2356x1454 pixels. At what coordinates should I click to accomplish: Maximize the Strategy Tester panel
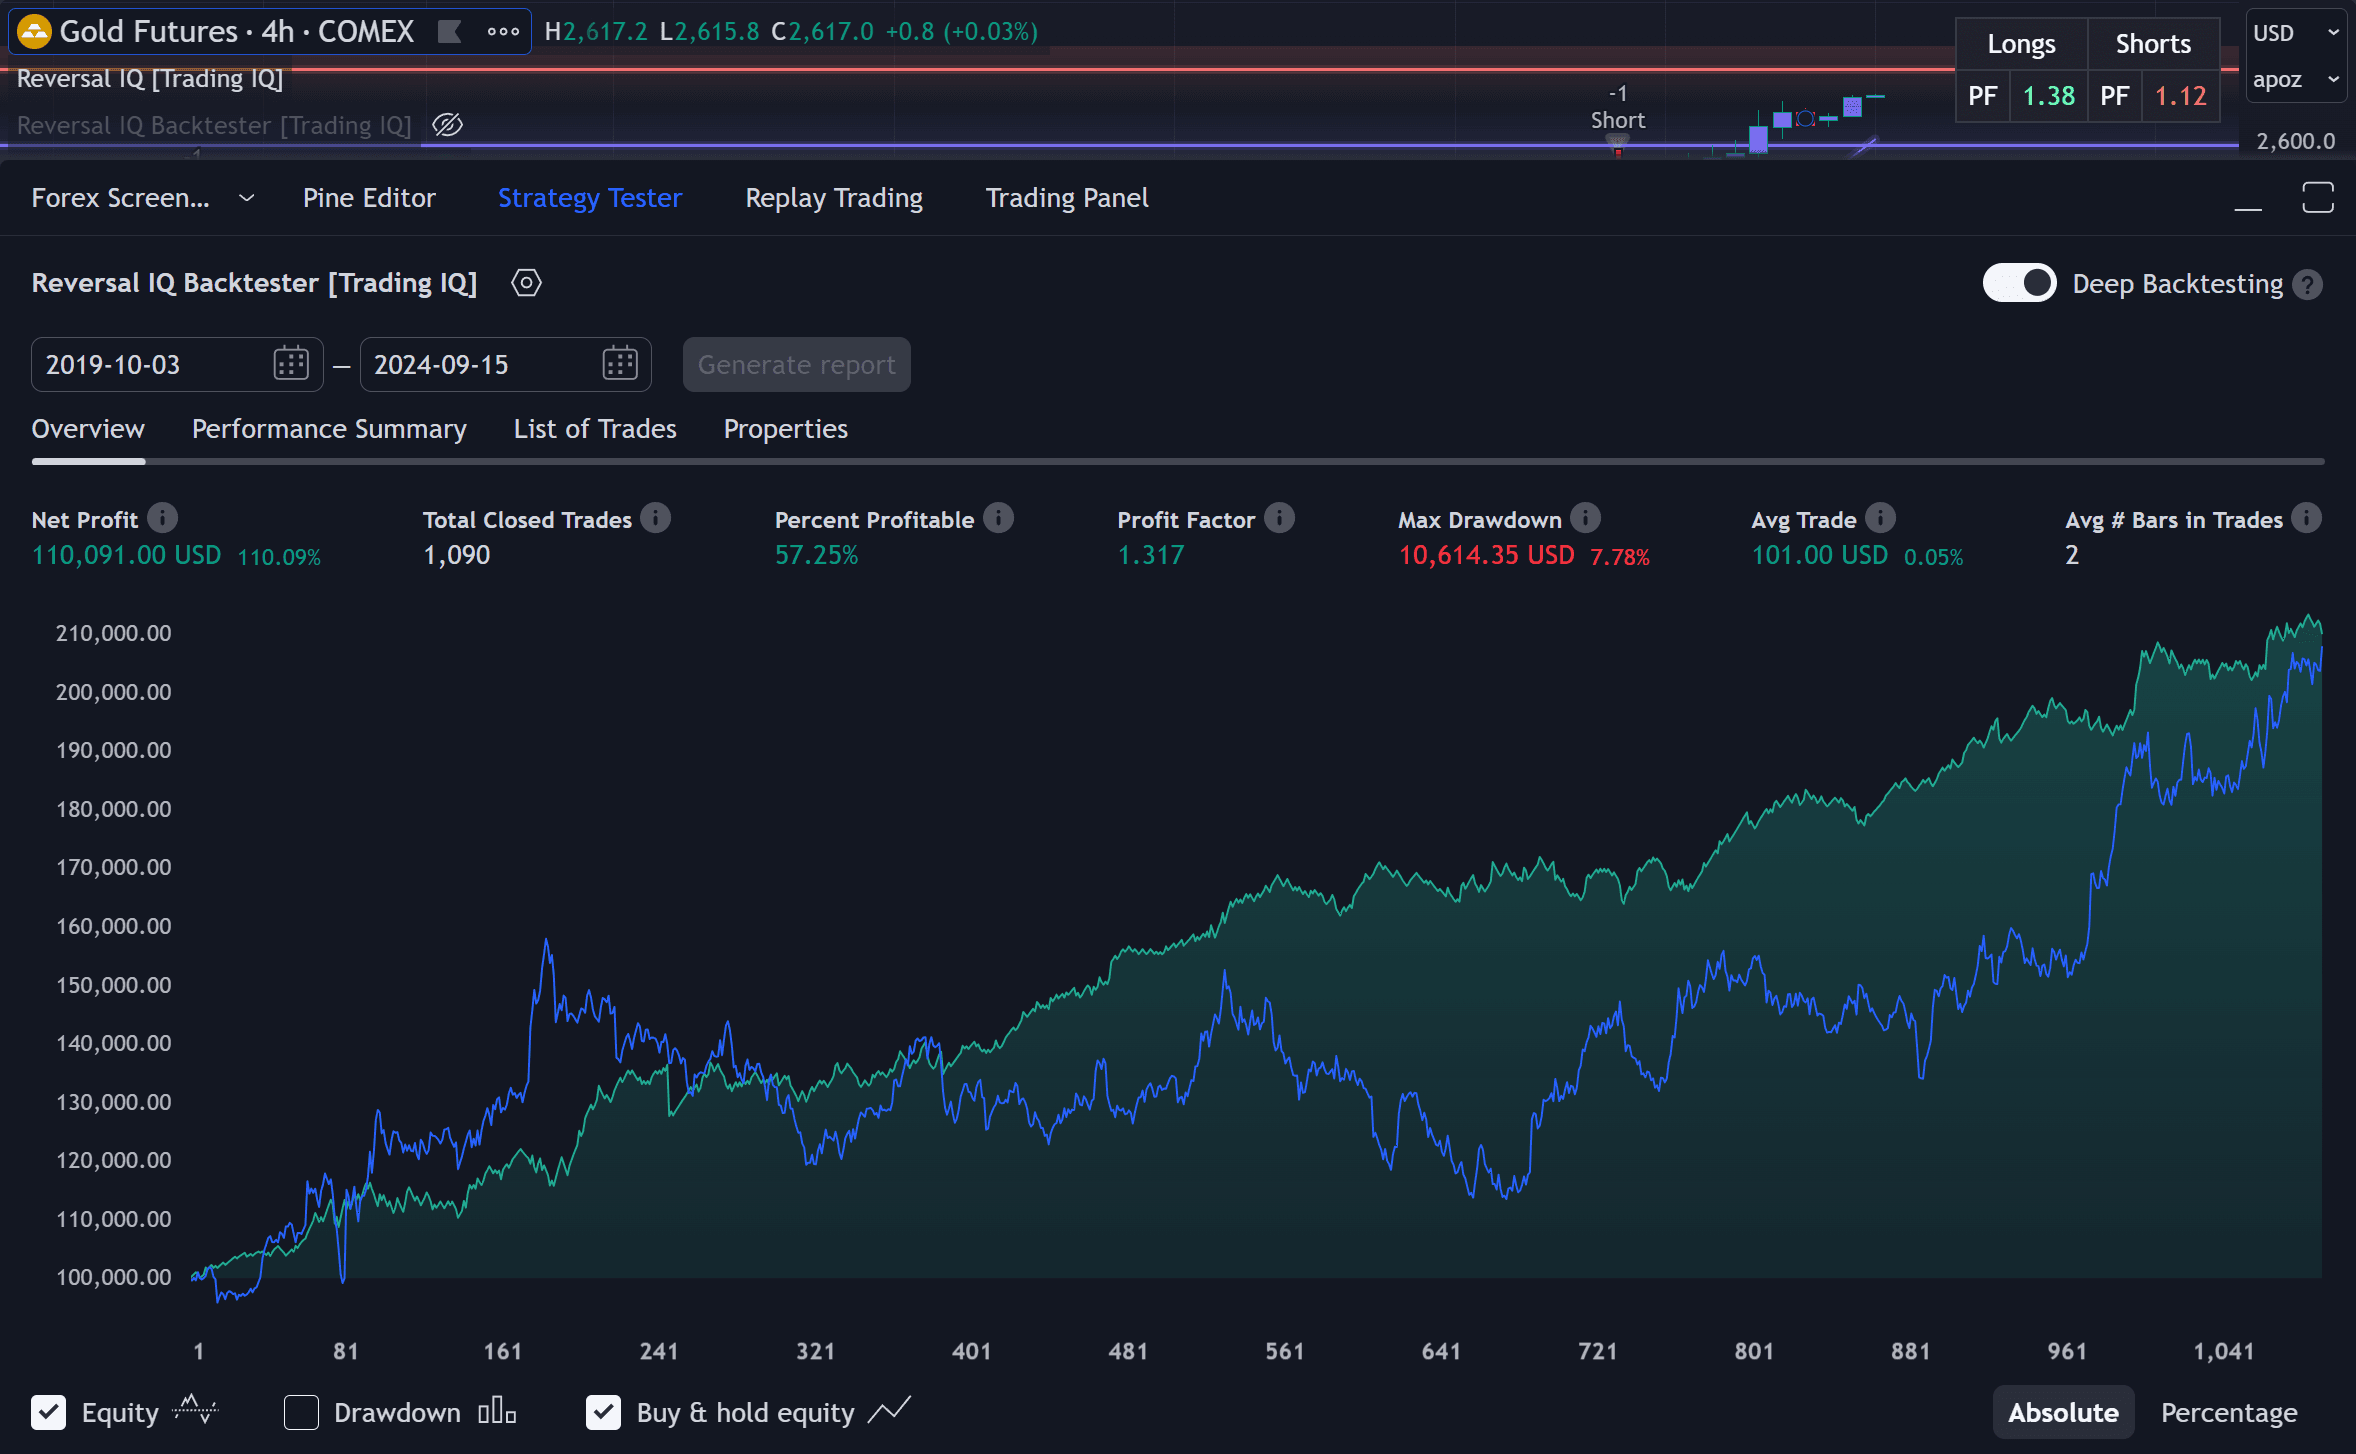pos(2318,198)
